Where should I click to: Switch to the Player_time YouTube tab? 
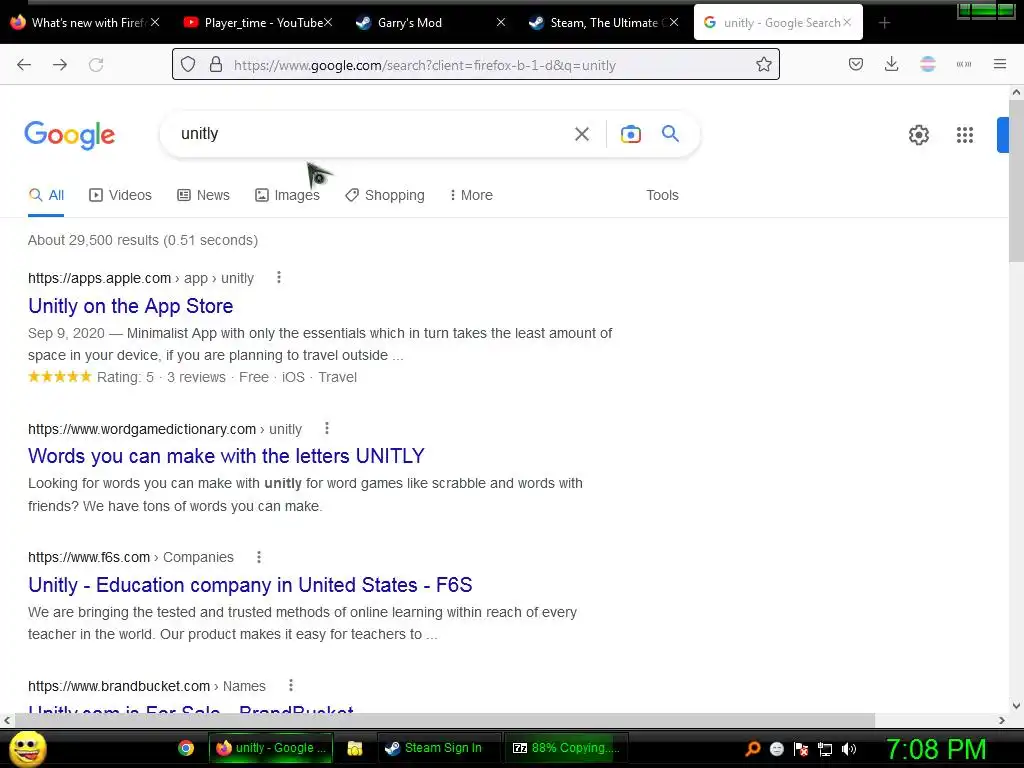pyautogui.click(x=257, y=23)
